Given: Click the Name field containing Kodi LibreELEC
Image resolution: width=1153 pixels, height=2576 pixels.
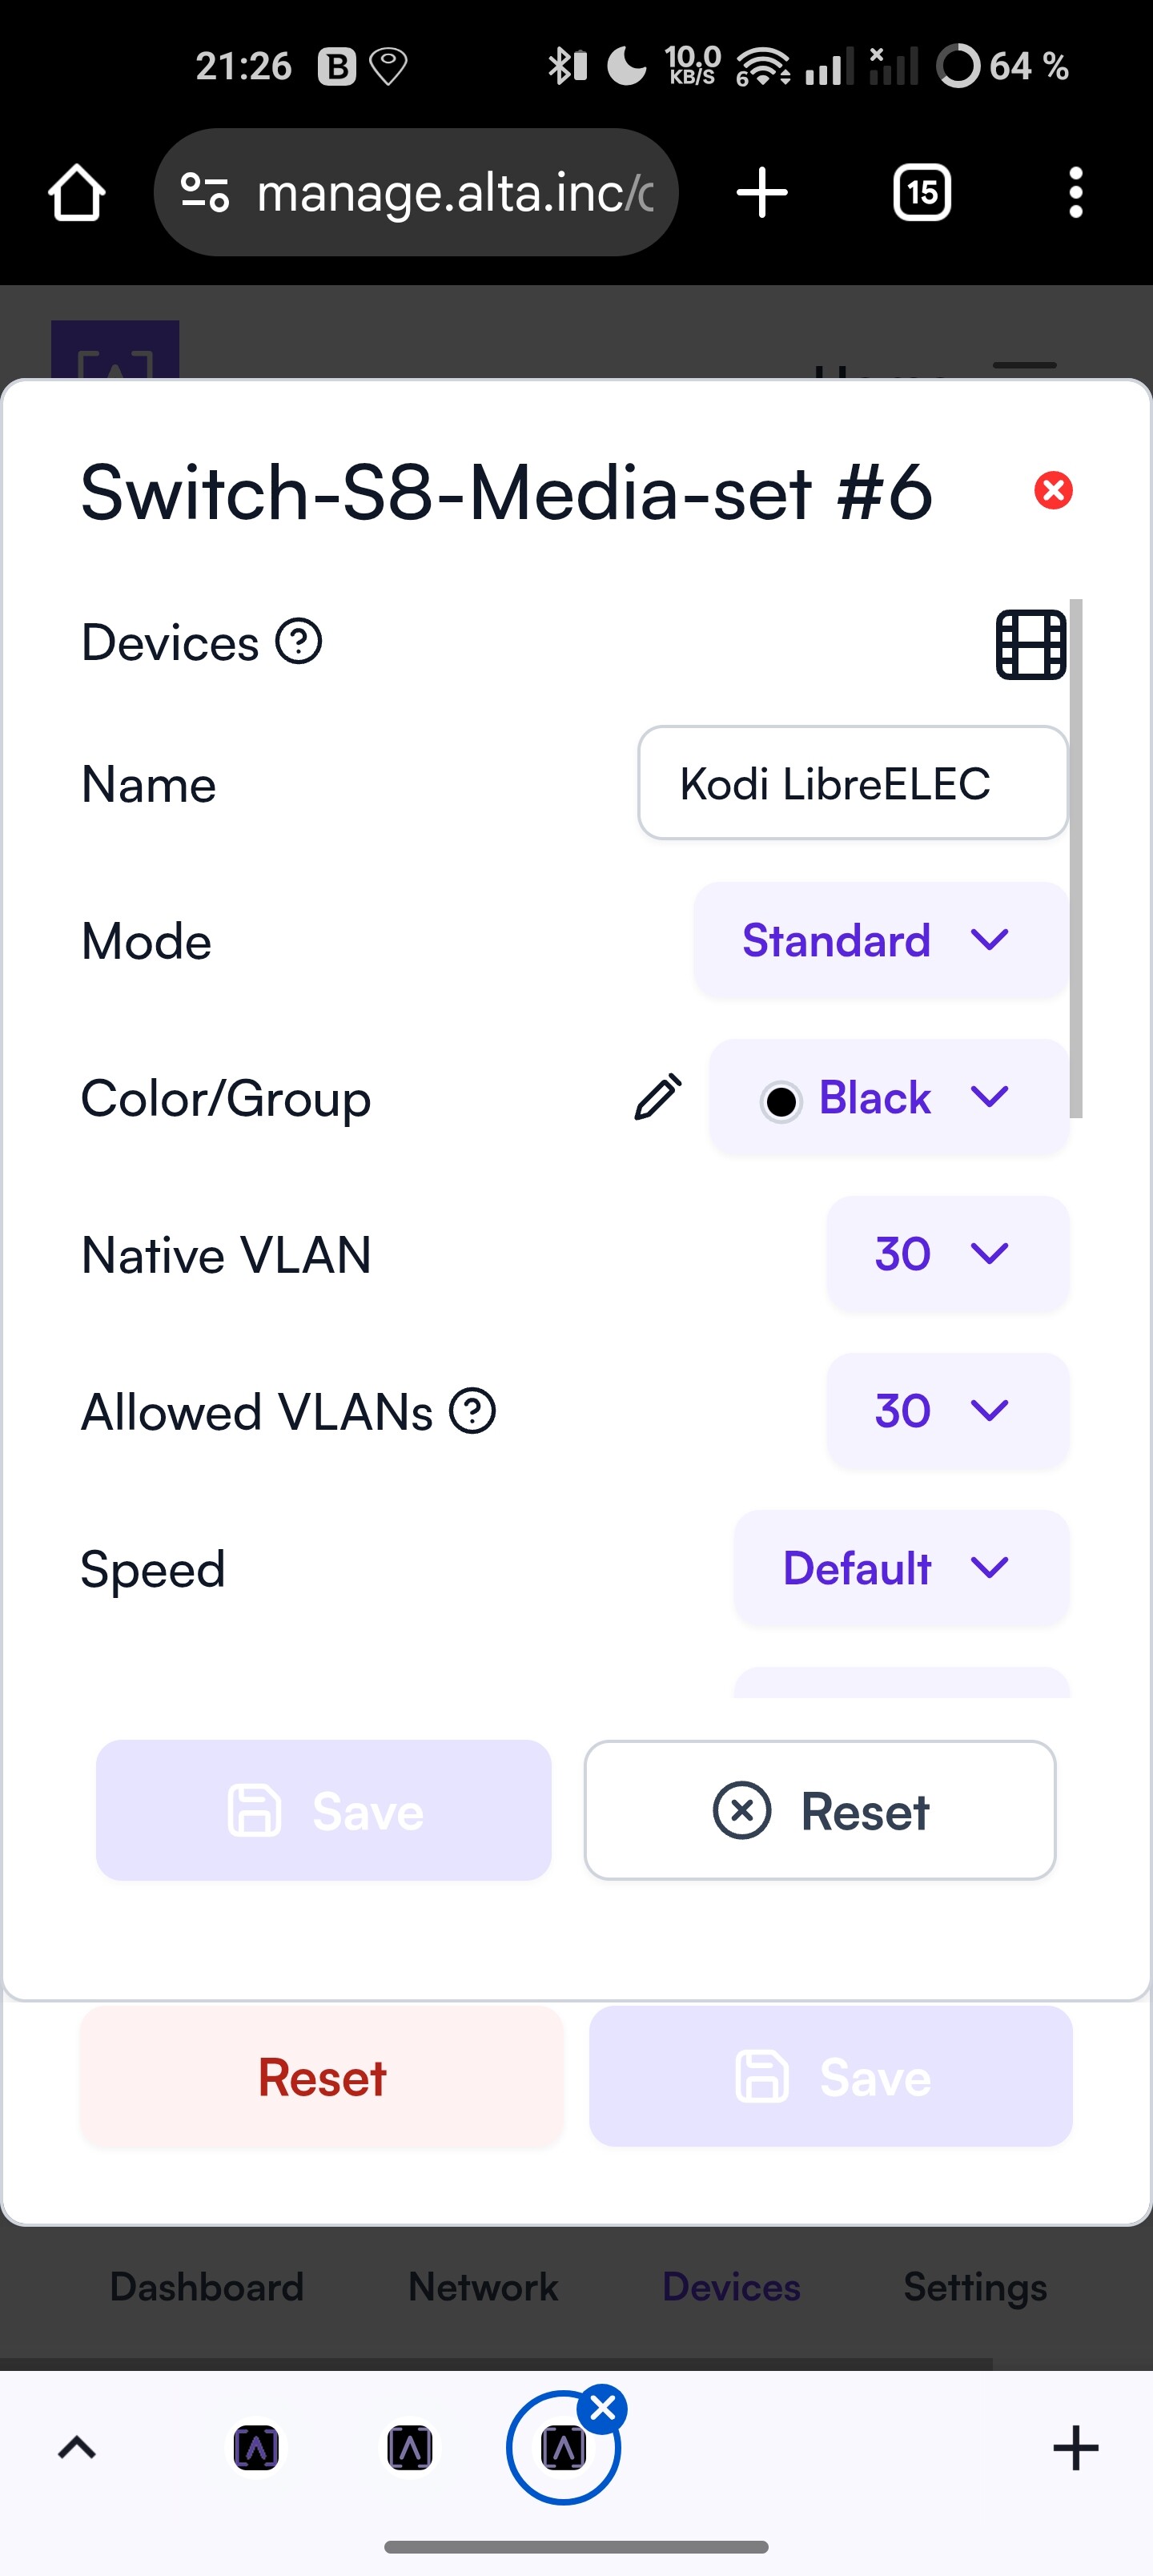Looking at the screenshot, I should tap(853, 783).
